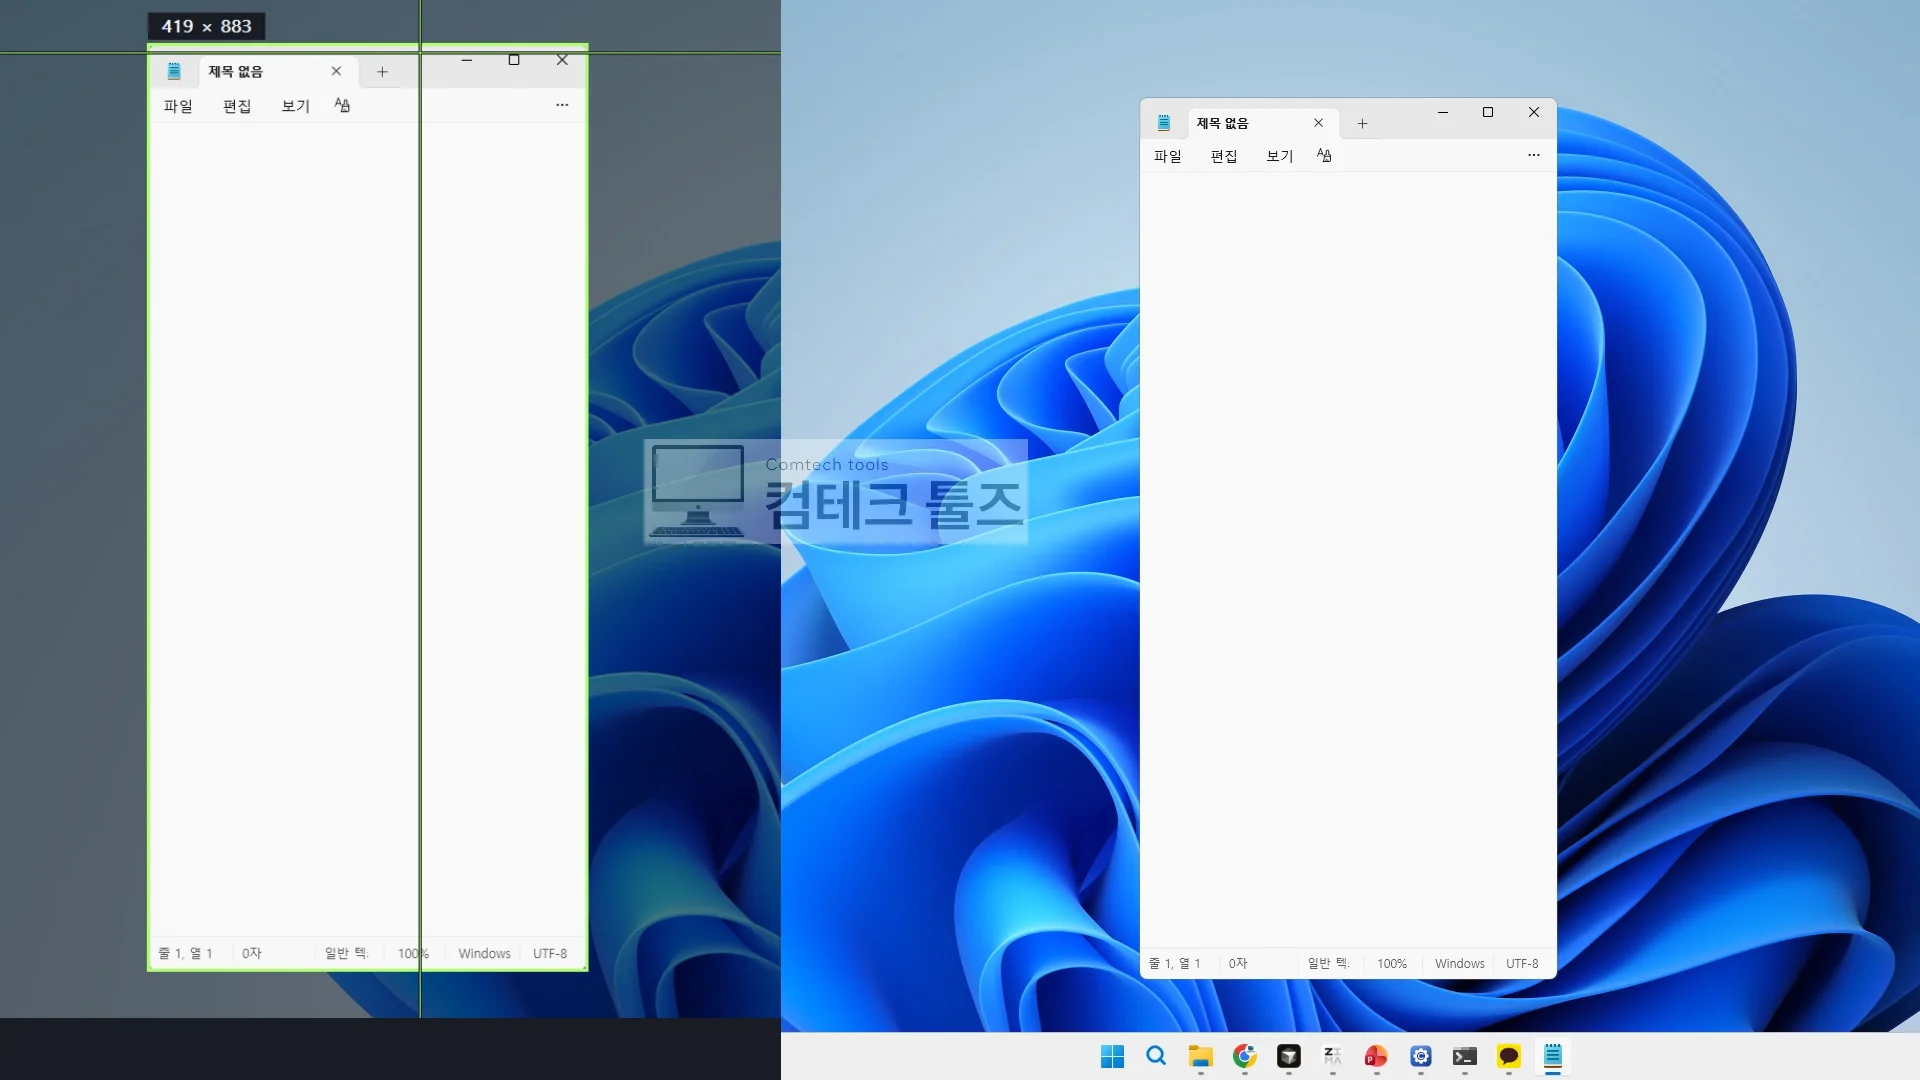Close the 제목 없음 tab in right Notepad

(x=1318, y=123)
